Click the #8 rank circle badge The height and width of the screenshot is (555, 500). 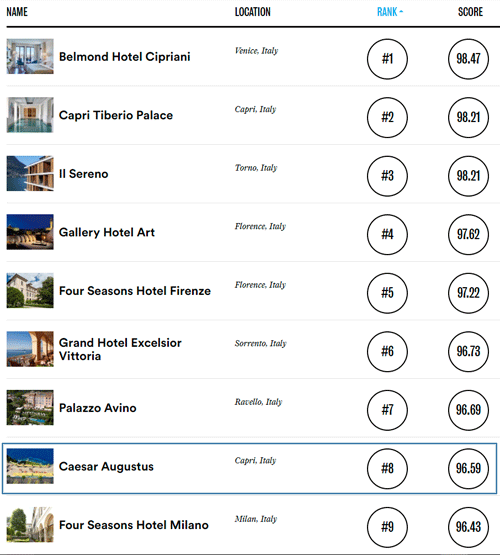point(387,468)
